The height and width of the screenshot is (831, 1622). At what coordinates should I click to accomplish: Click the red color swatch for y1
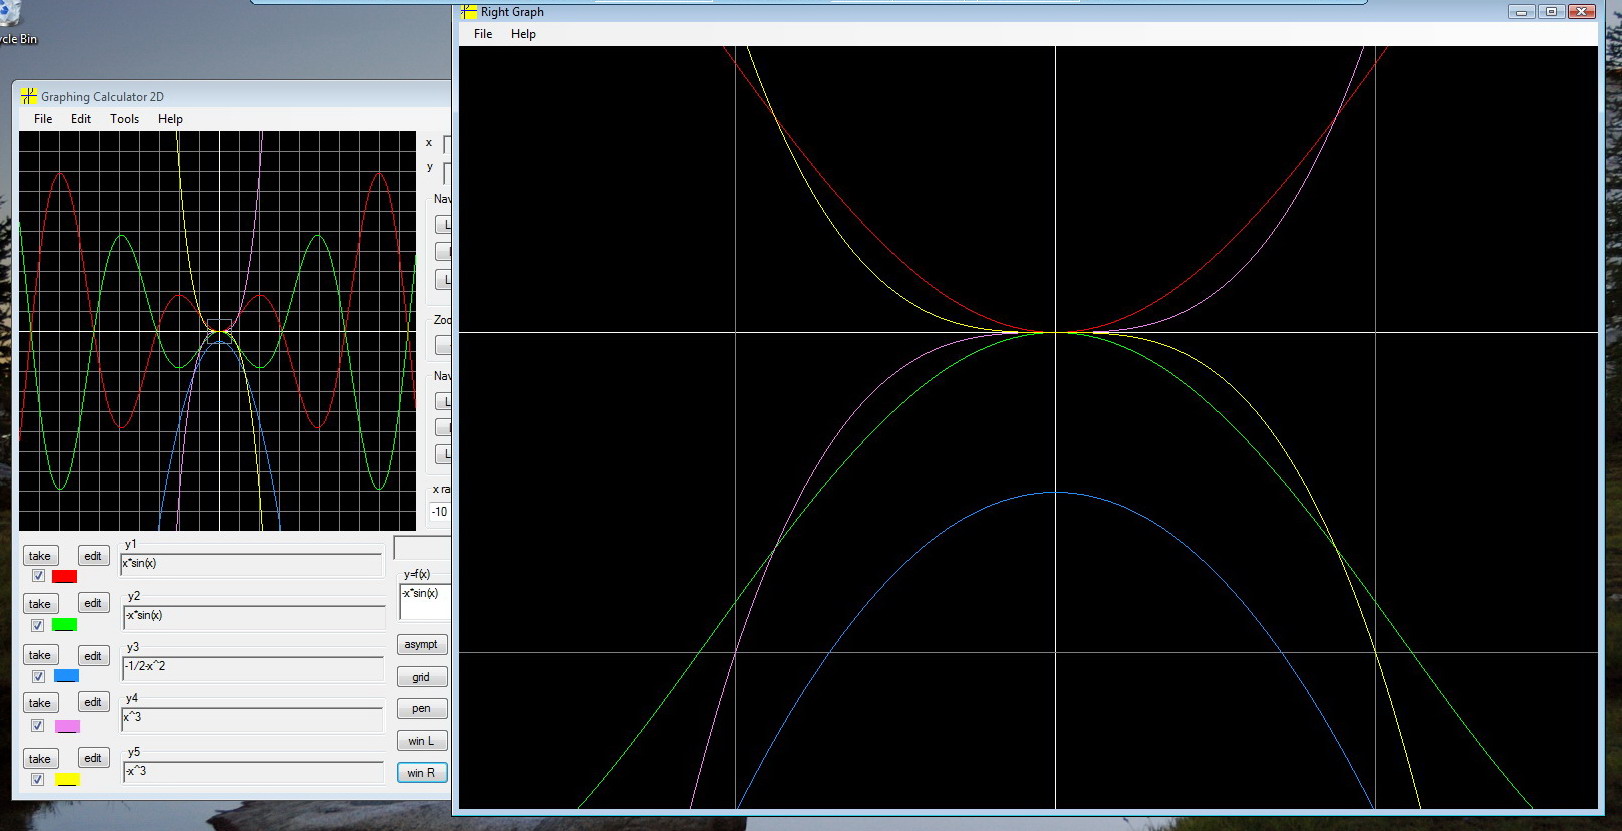[64, 576]
